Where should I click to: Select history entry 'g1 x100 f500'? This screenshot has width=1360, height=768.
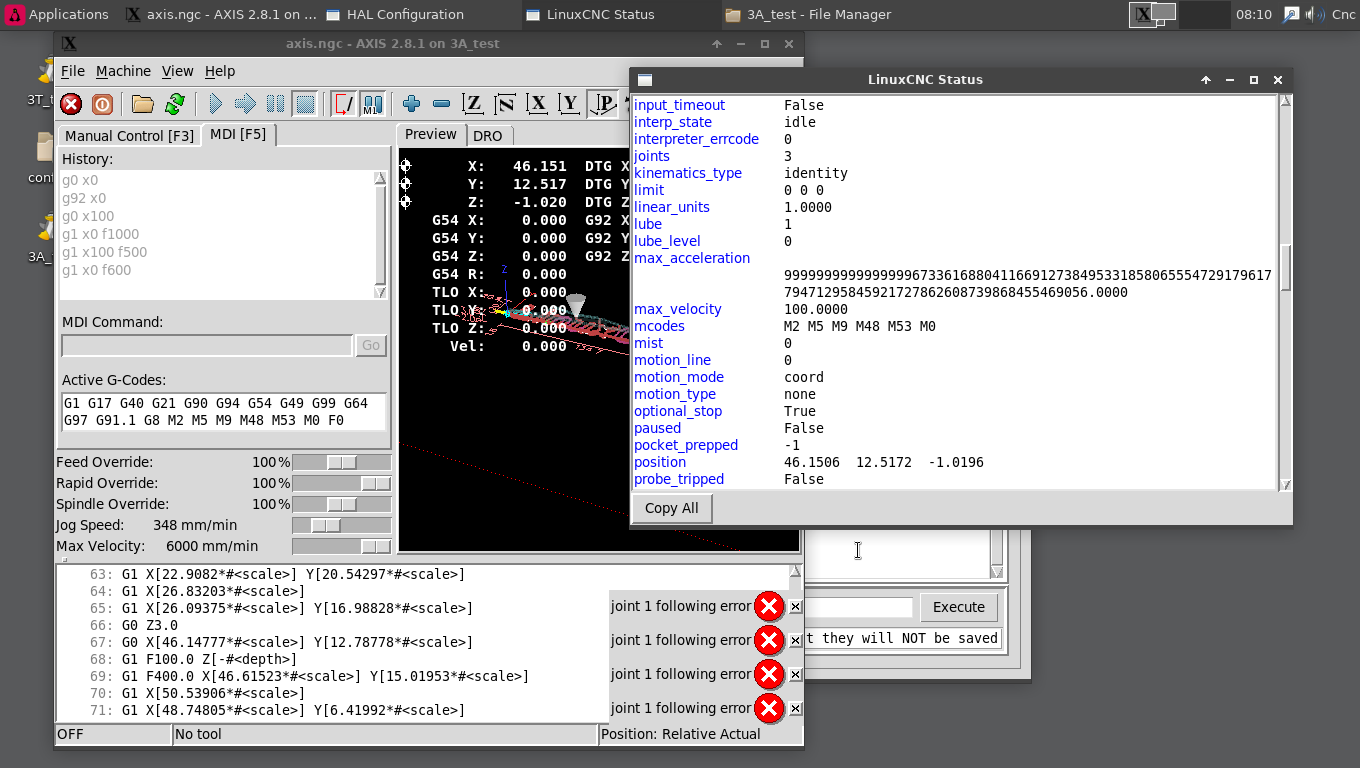click(104, 252)
